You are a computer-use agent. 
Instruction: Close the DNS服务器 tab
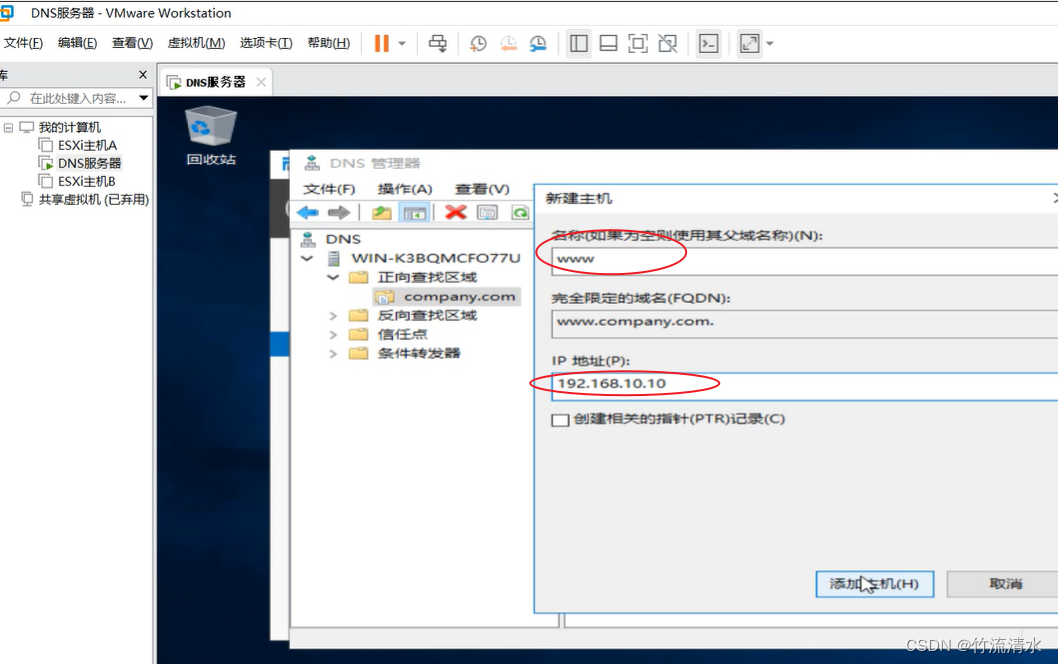pos(261,82)
